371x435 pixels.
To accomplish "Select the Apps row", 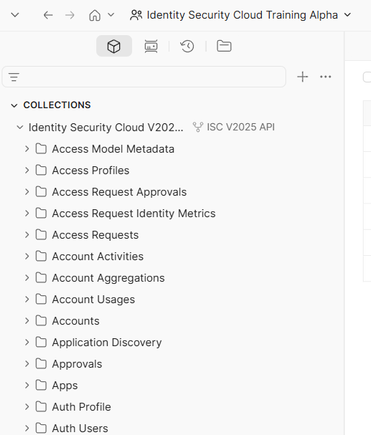I will coord(172,385).
